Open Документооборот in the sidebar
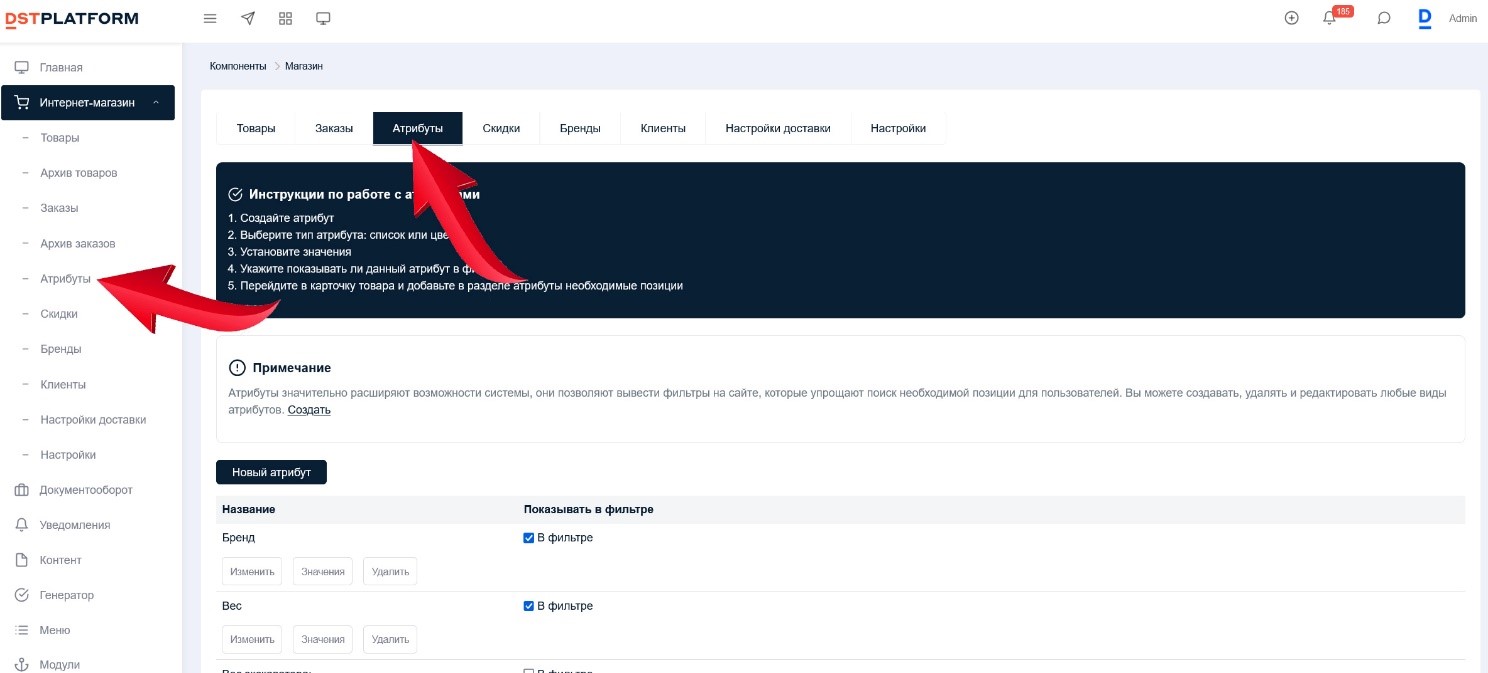Screen dimensions: 1488x673 (x=86, y=490)
